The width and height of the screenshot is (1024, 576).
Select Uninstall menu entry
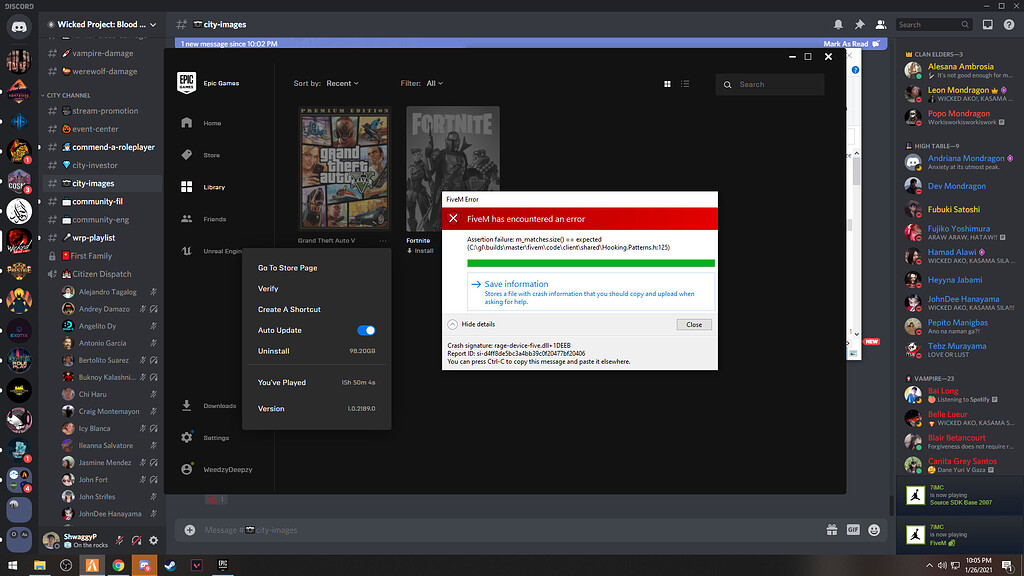click(317, 351)
